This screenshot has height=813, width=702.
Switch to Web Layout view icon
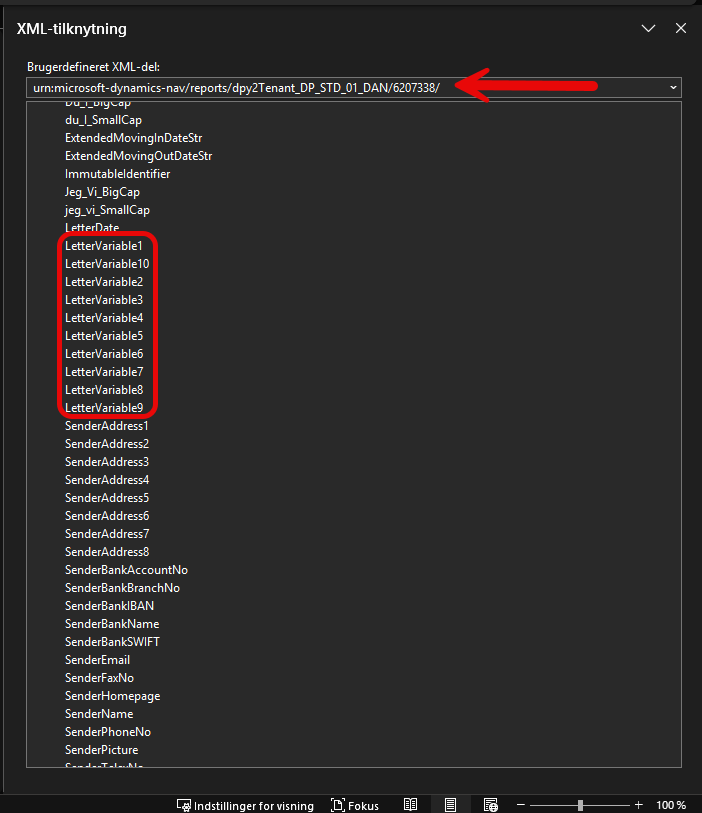tap(490, 805)
